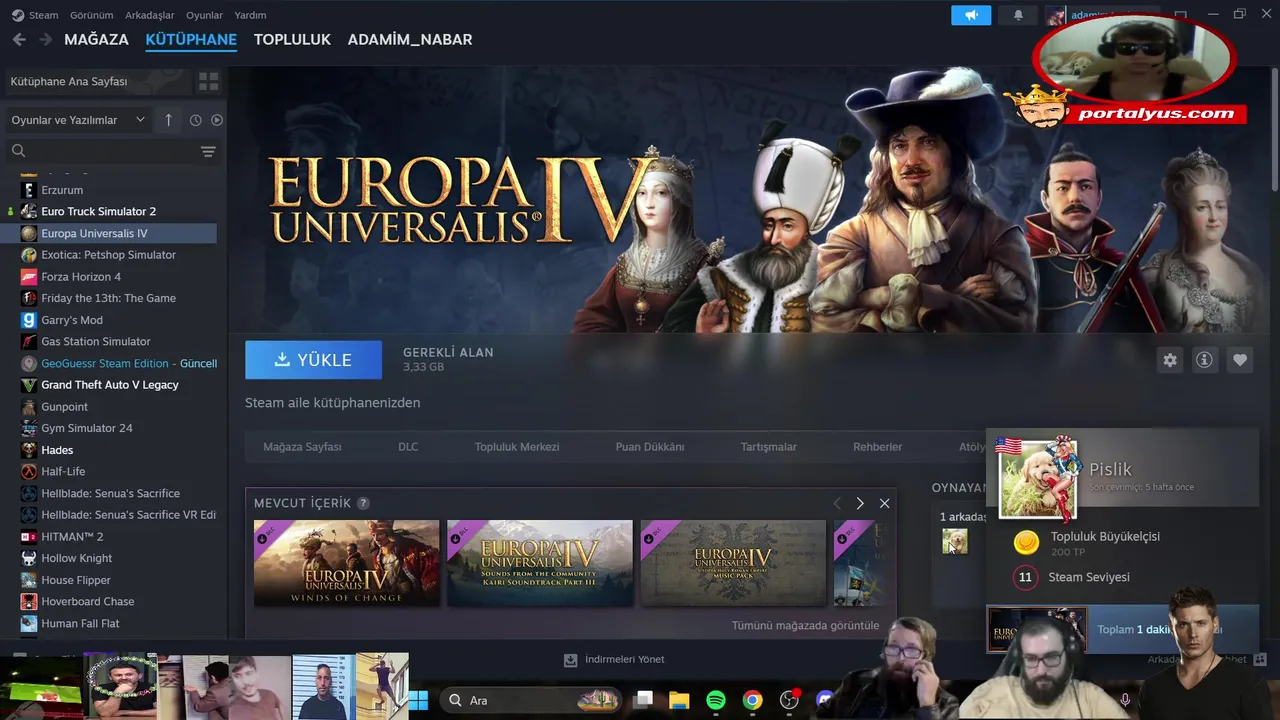Open the Winds of Change DLC thumbnail
Viewport: 1280px width, 720px height.
346,563
